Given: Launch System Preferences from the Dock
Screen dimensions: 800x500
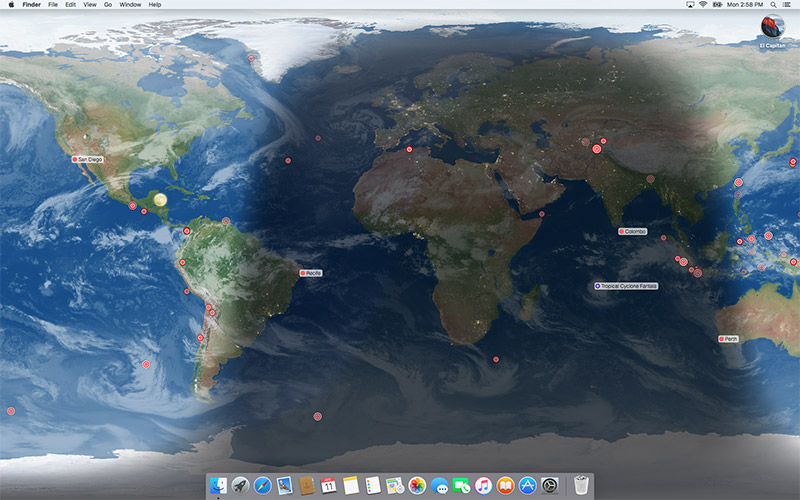Looking at the screenshot, I should (x=549, y=485).
